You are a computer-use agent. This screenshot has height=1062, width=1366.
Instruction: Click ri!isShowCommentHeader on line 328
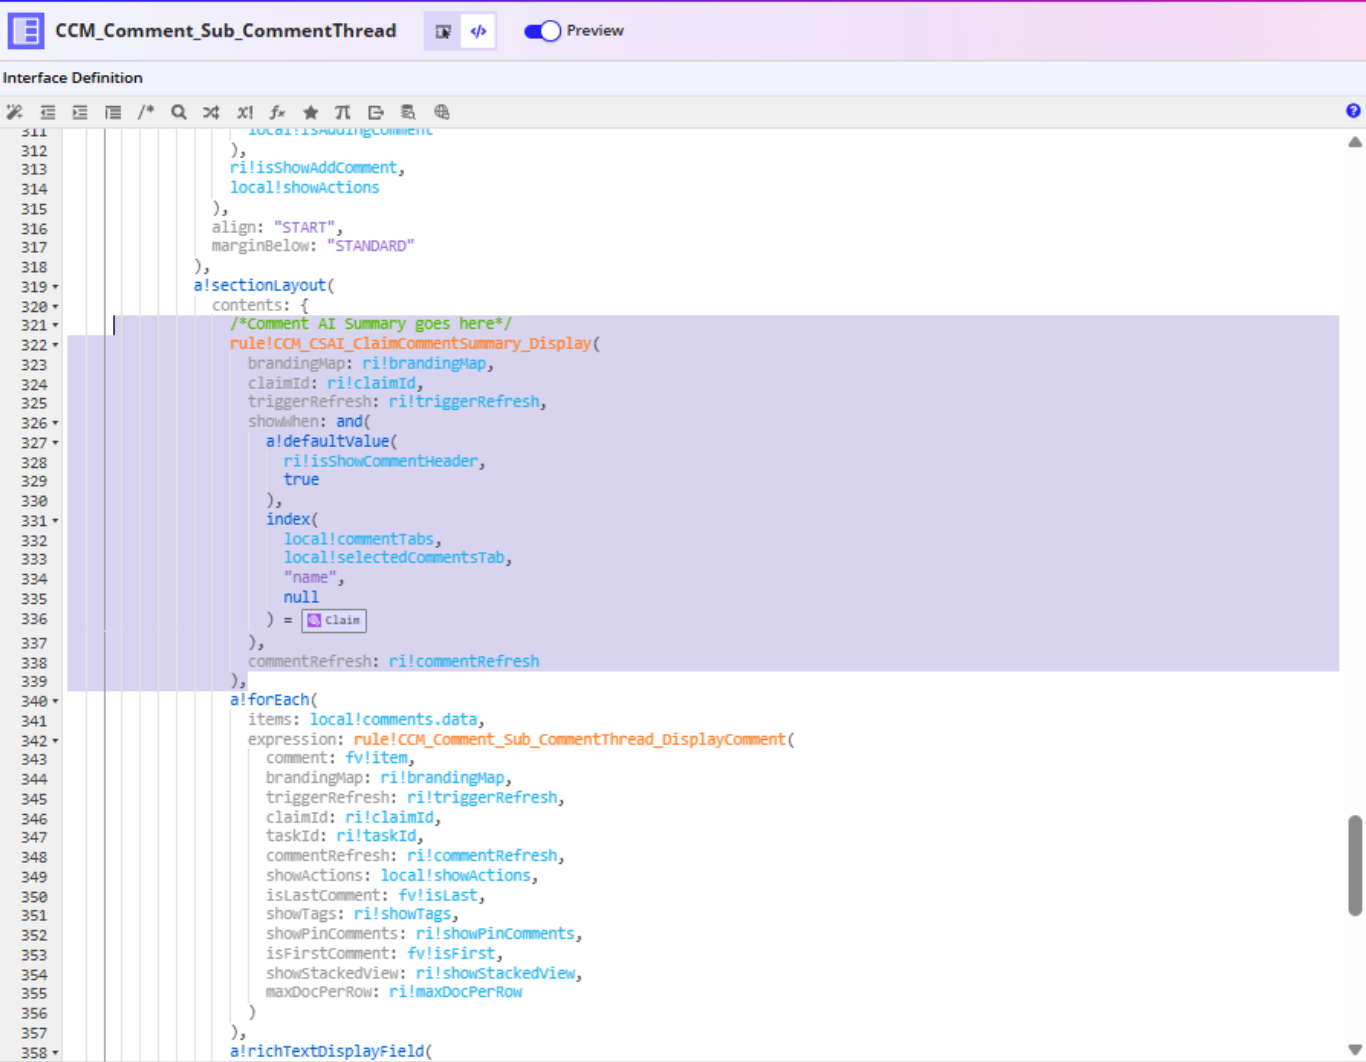(381, 461)
